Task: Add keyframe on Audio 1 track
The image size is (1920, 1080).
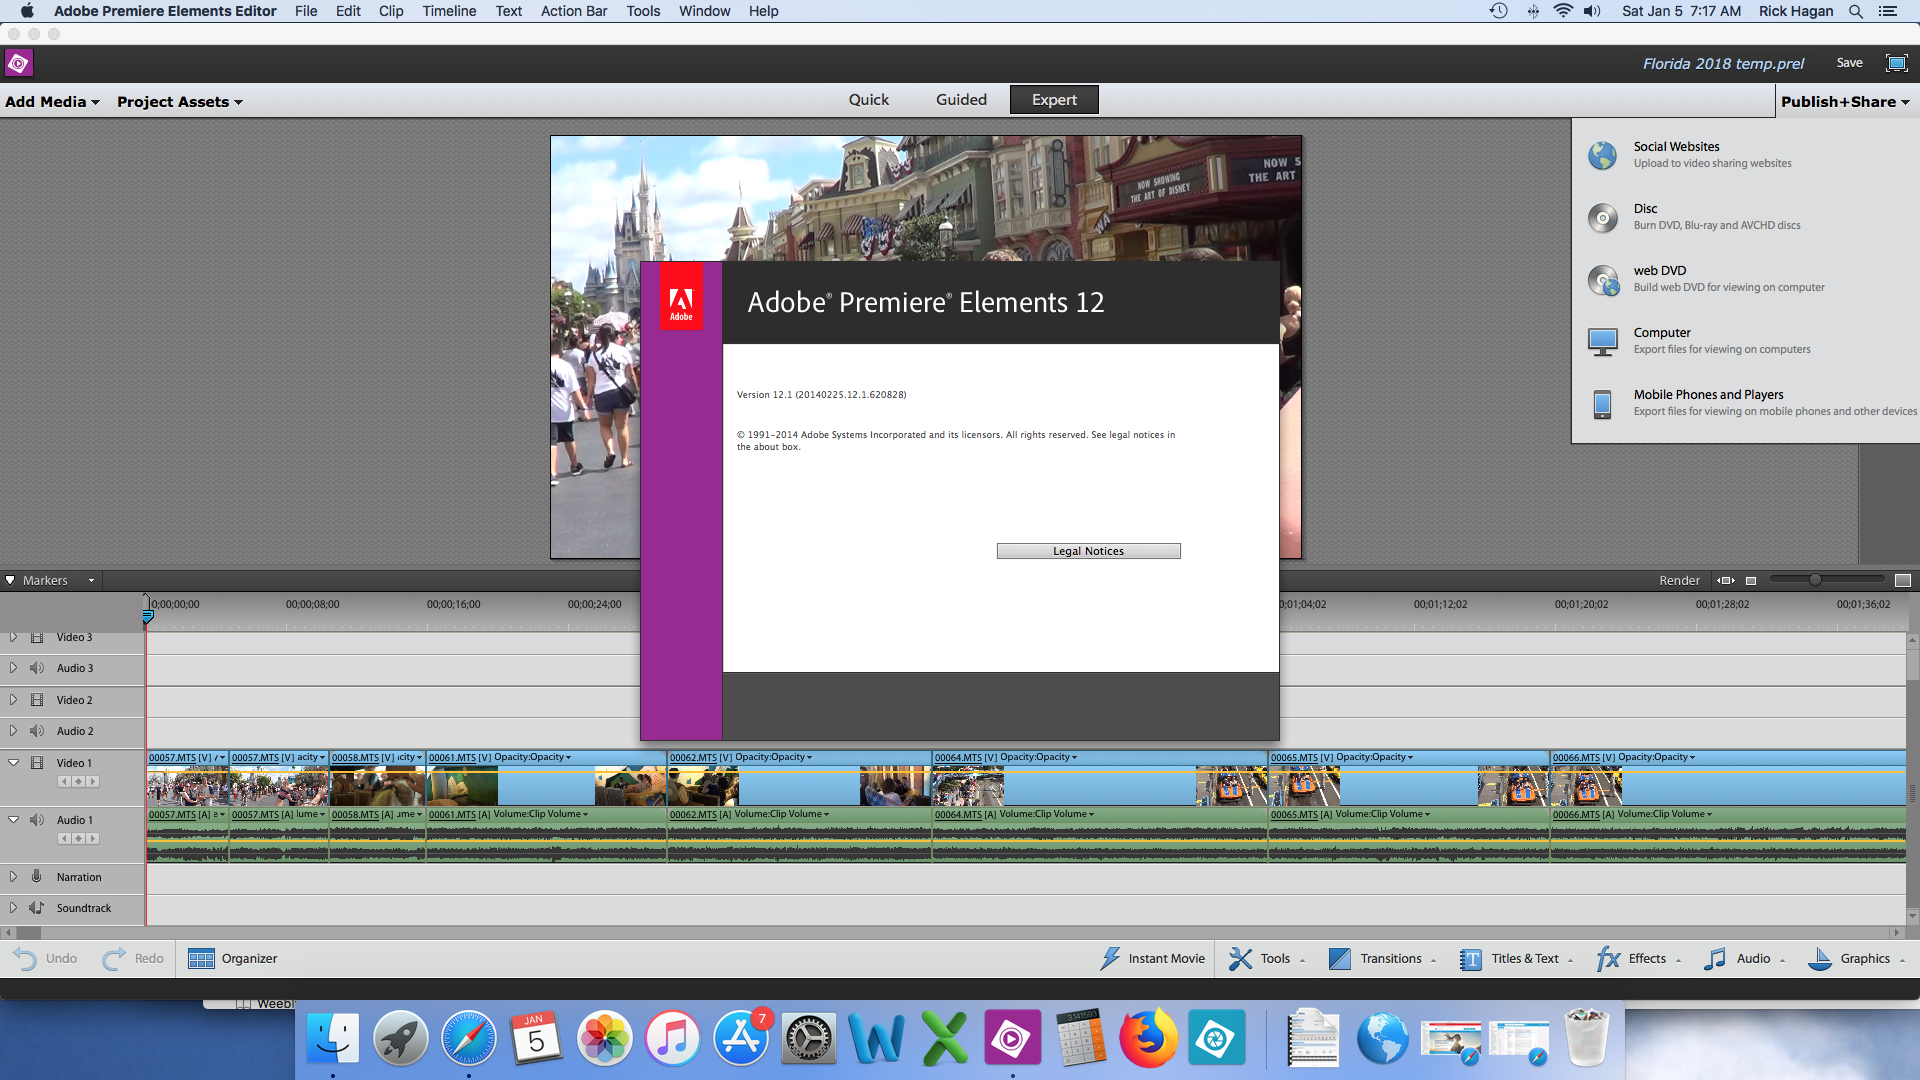Action: click(78, 839)
